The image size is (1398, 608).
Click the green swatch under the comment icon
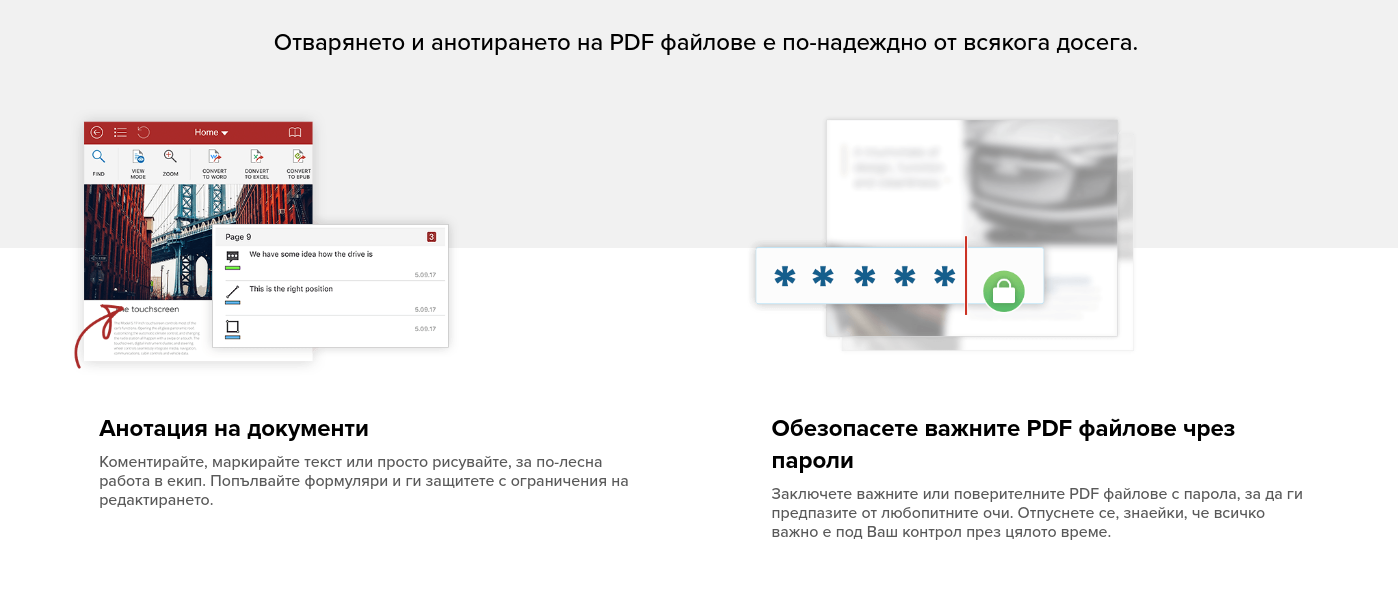(x=233, y=268)
